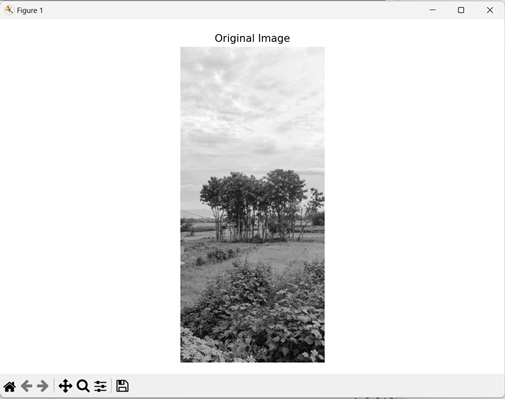Viewport: 505px width, 399px height.
Task: Close the Figure 1 window
Action: 490,10
